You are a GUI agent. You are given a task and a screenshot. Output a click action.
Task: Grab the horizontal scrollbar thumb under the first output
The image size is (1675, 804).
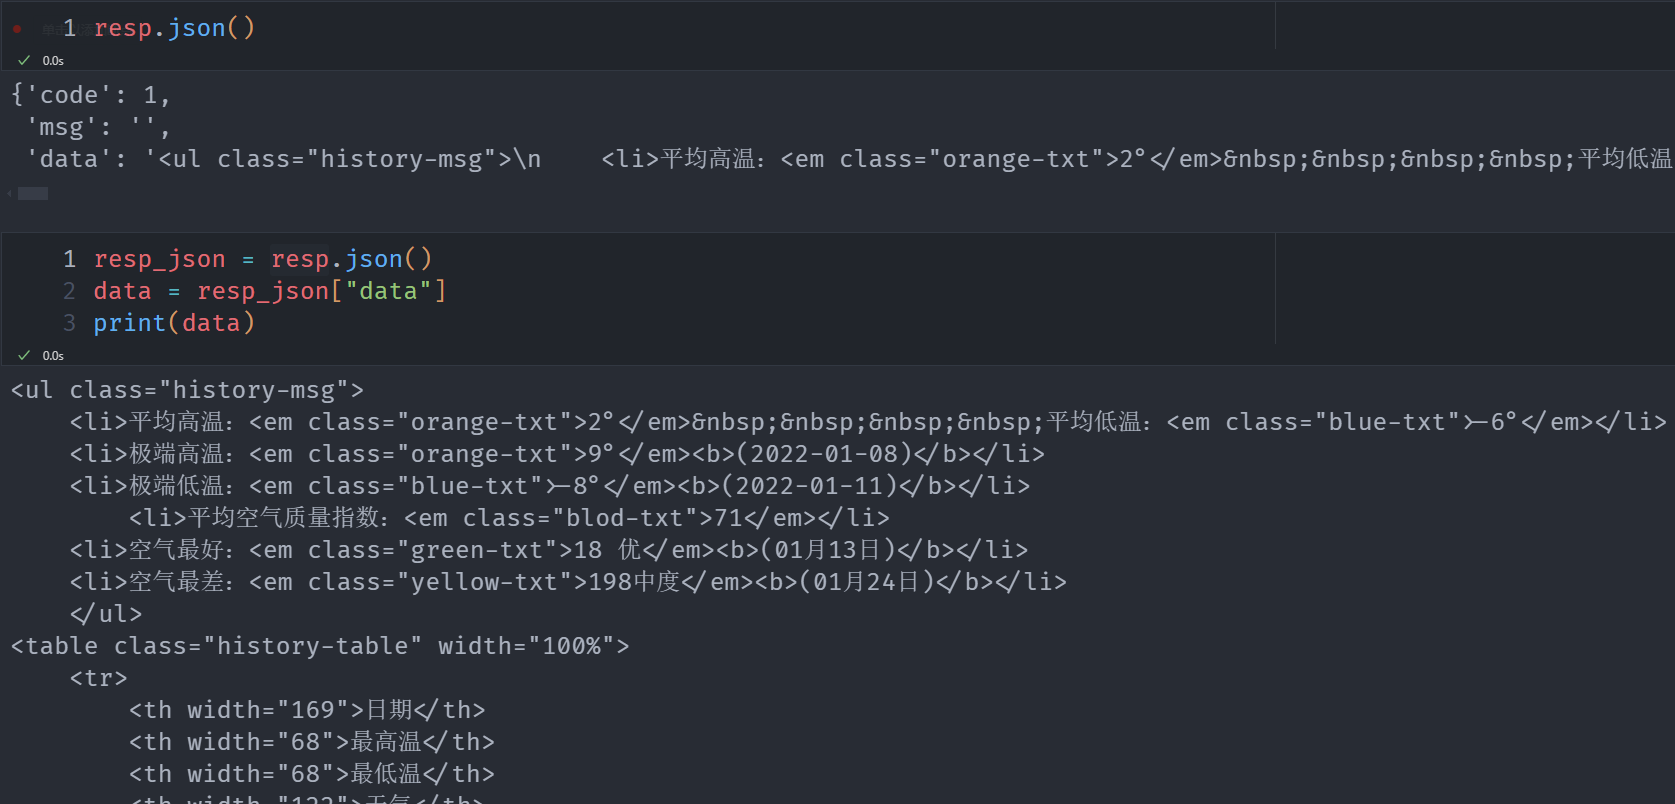pyautogui.click(x=32, y=193)
